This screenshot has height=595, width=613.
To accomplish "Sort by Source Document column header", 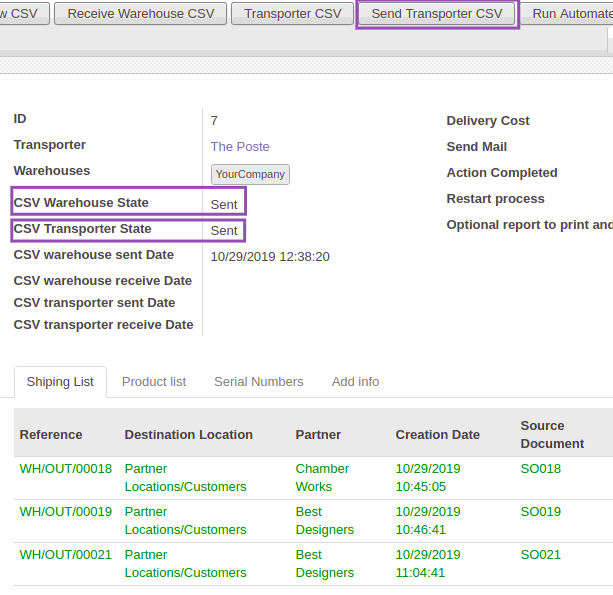I will 552,434.
